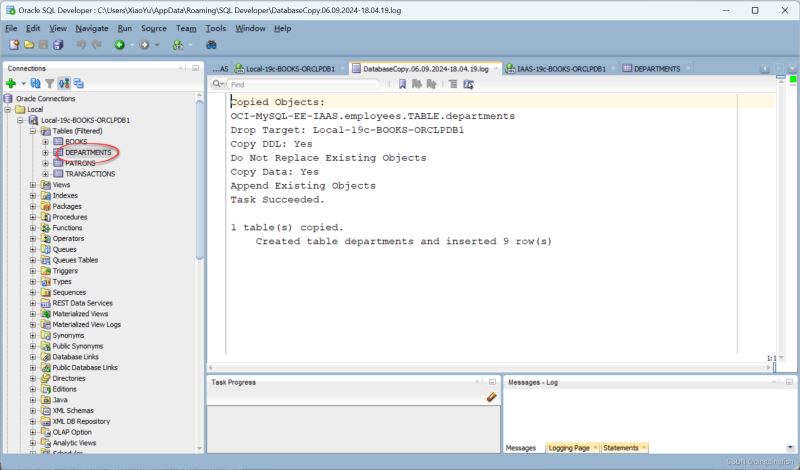The height and width of the screenshot is (470, 800).
Task: Switch to the IAAS-19c-BOOKS-ORCLPDB1 tab
Action: (561, 68)
